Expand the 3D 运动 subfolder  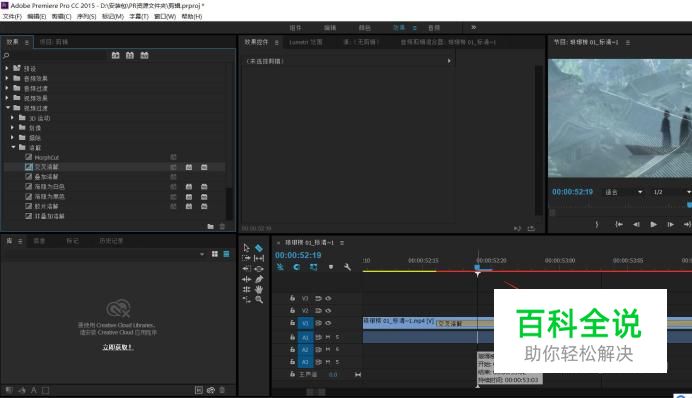pyautogui.click(x=12, y=118)
